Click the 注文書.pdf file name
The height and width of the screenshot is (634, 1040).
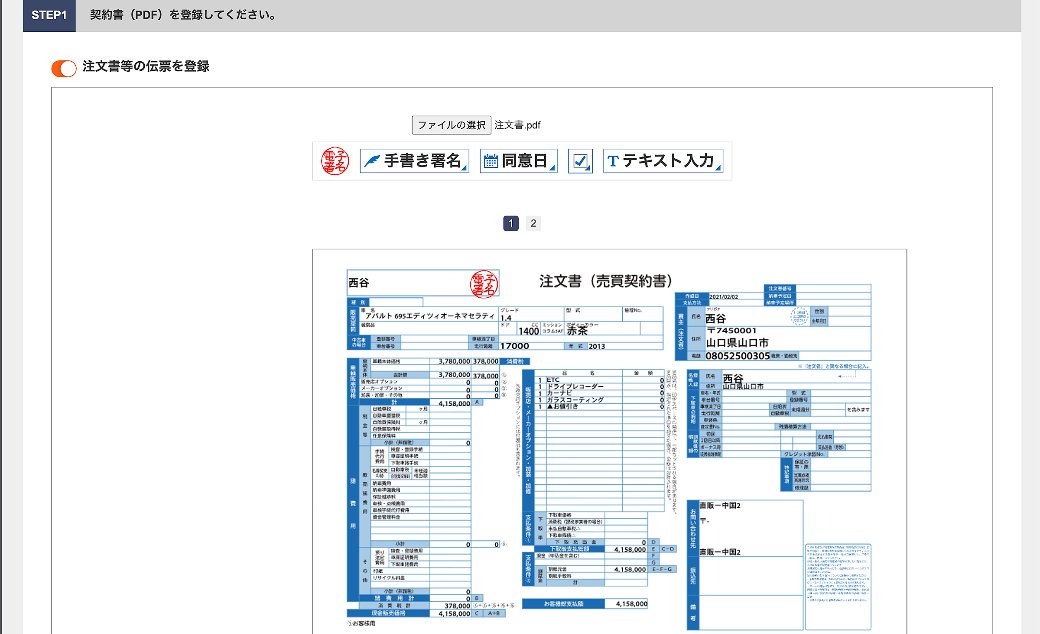click(517, 125)
